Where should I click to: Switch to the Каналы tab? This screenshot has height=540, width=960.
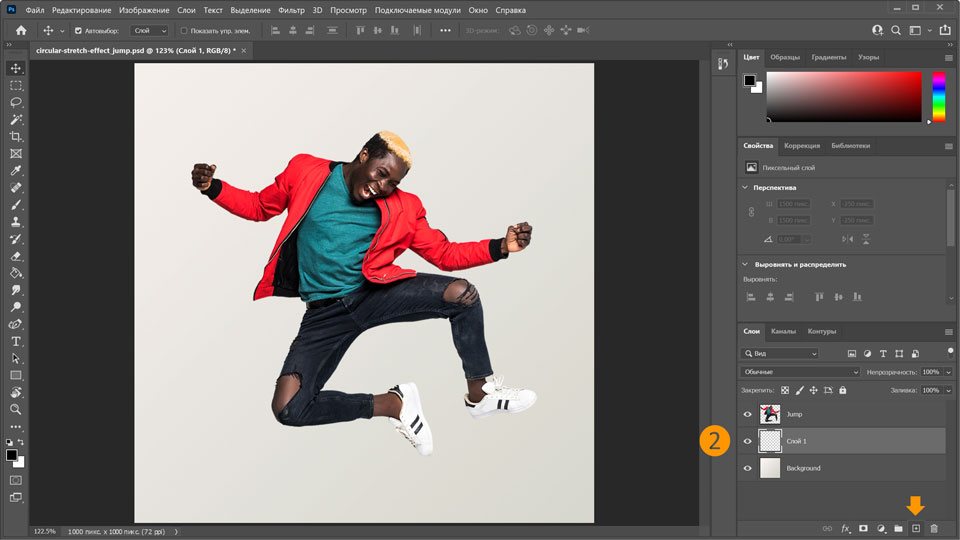pyautogui.click(x=783, y=331)
